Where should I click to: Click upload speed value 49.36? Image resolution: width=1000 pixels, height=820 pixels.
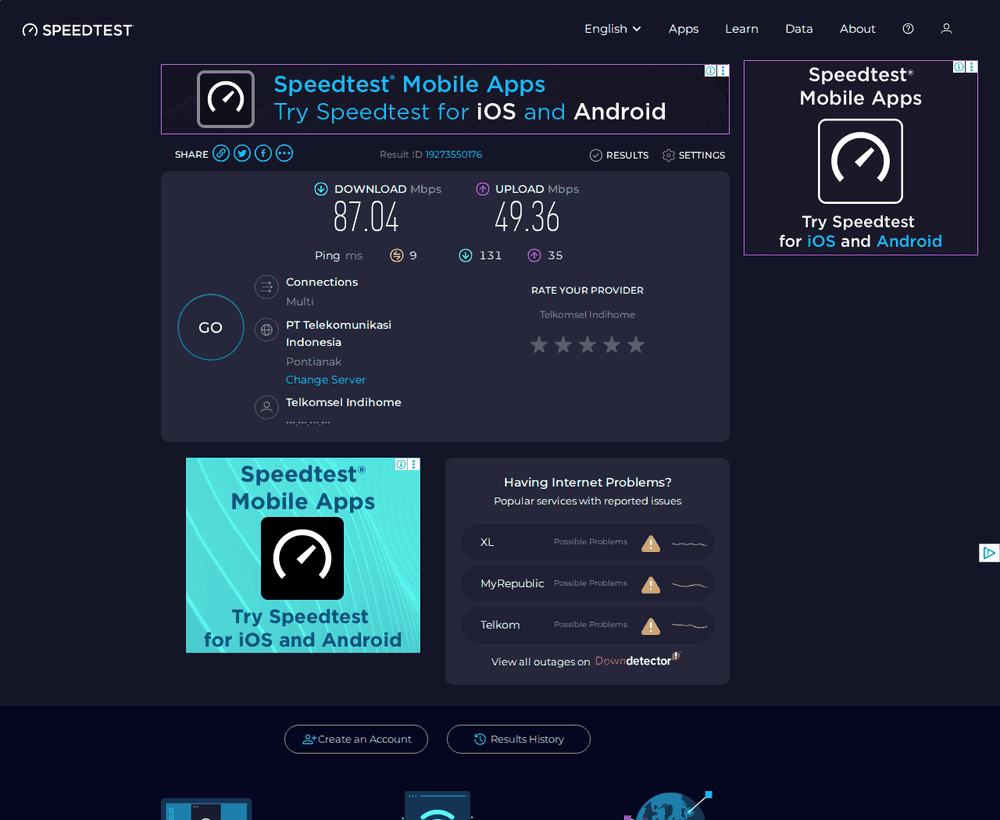(527, 217)
